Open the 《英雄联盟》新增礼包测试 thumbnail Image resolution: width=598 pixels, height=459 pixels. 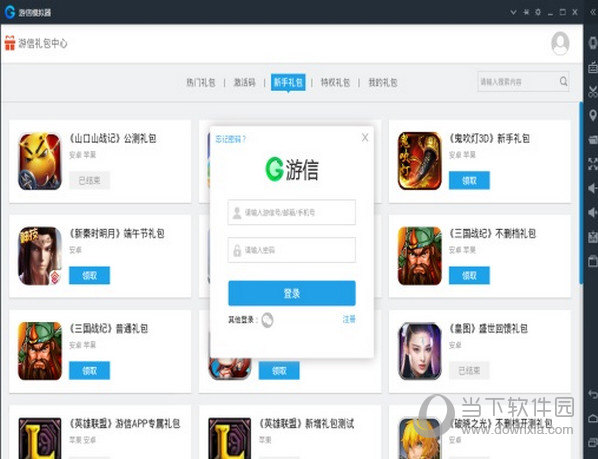[x=229, y=438]
